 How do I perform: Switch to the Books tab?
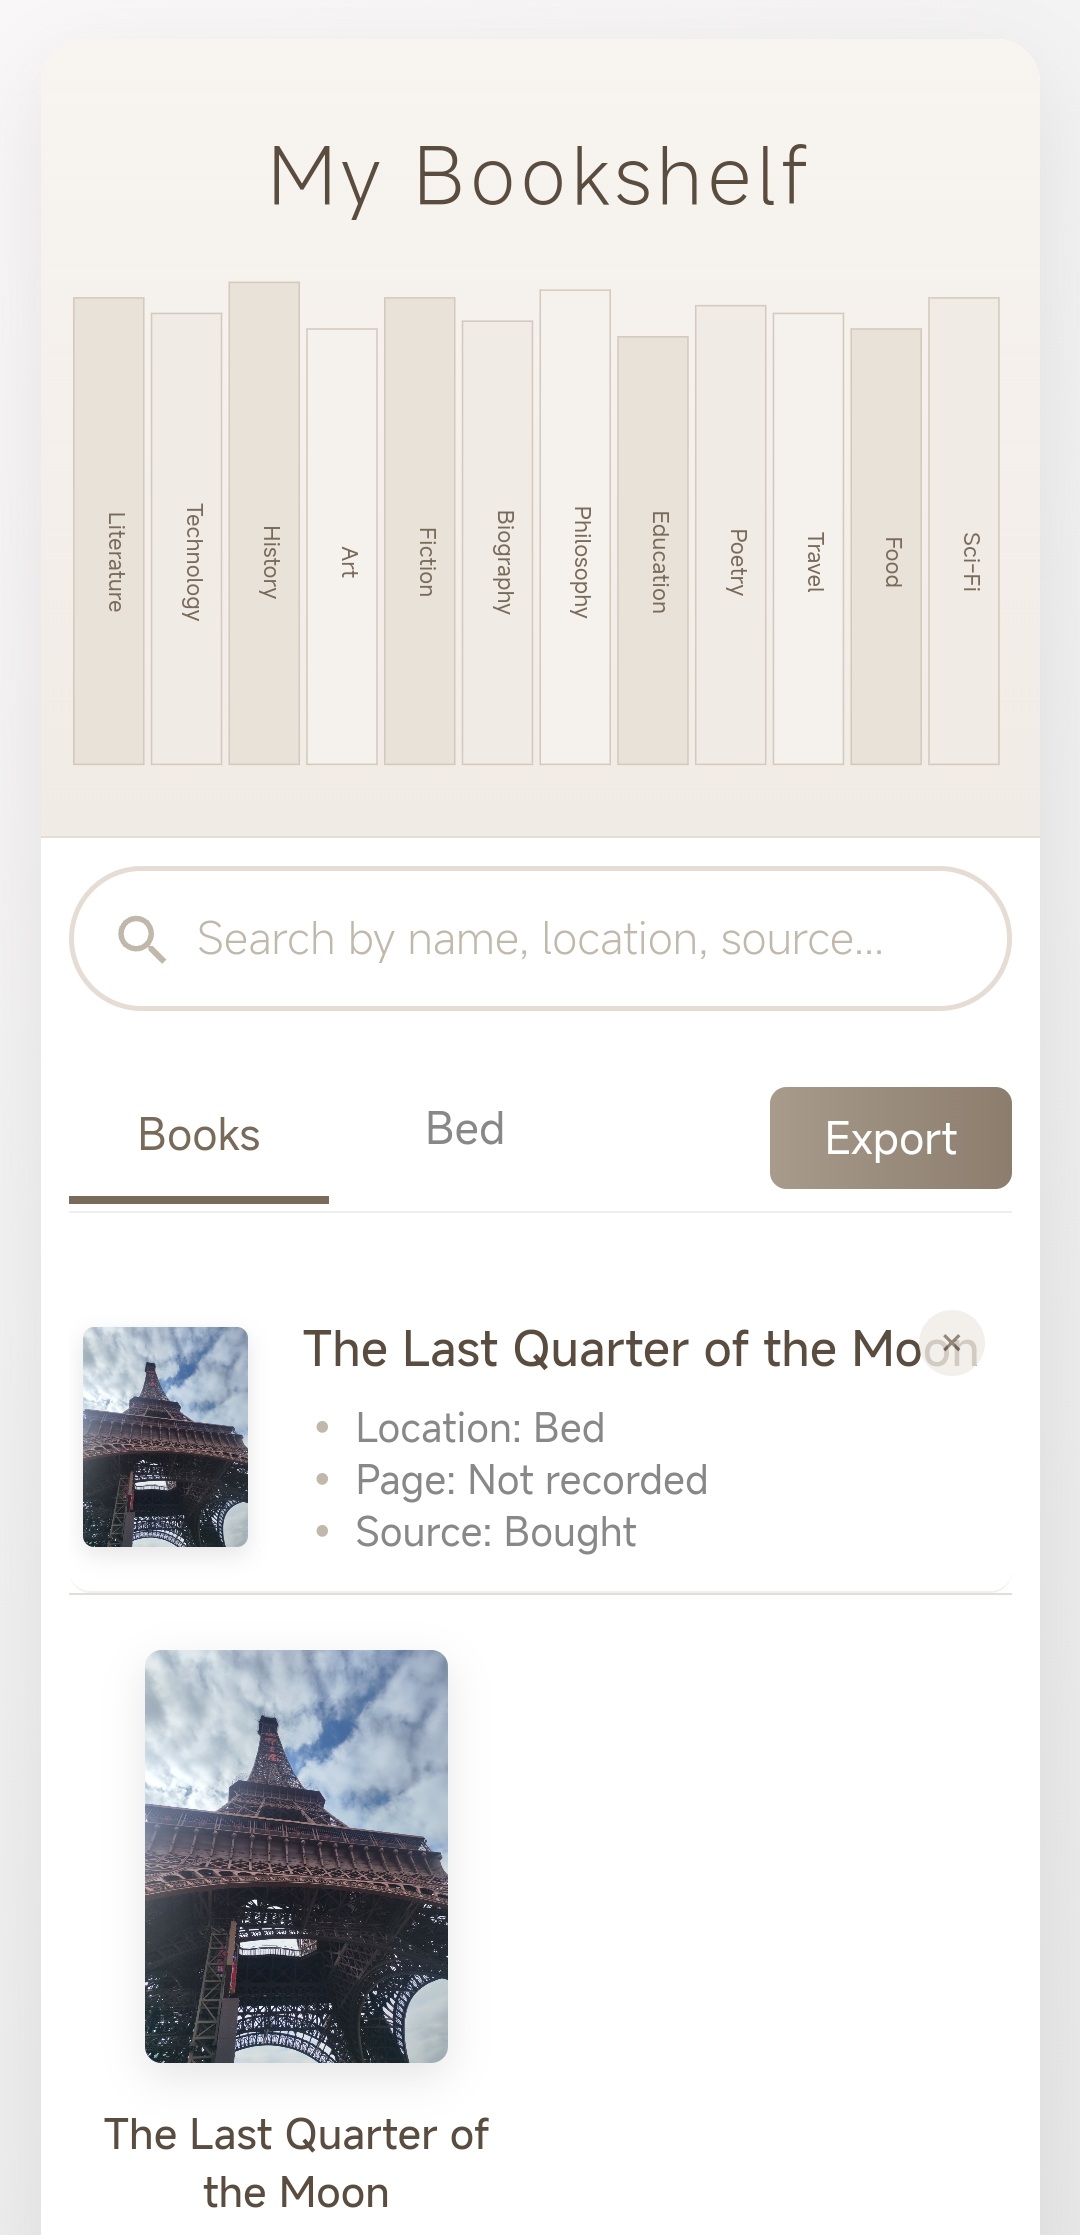199,1136
